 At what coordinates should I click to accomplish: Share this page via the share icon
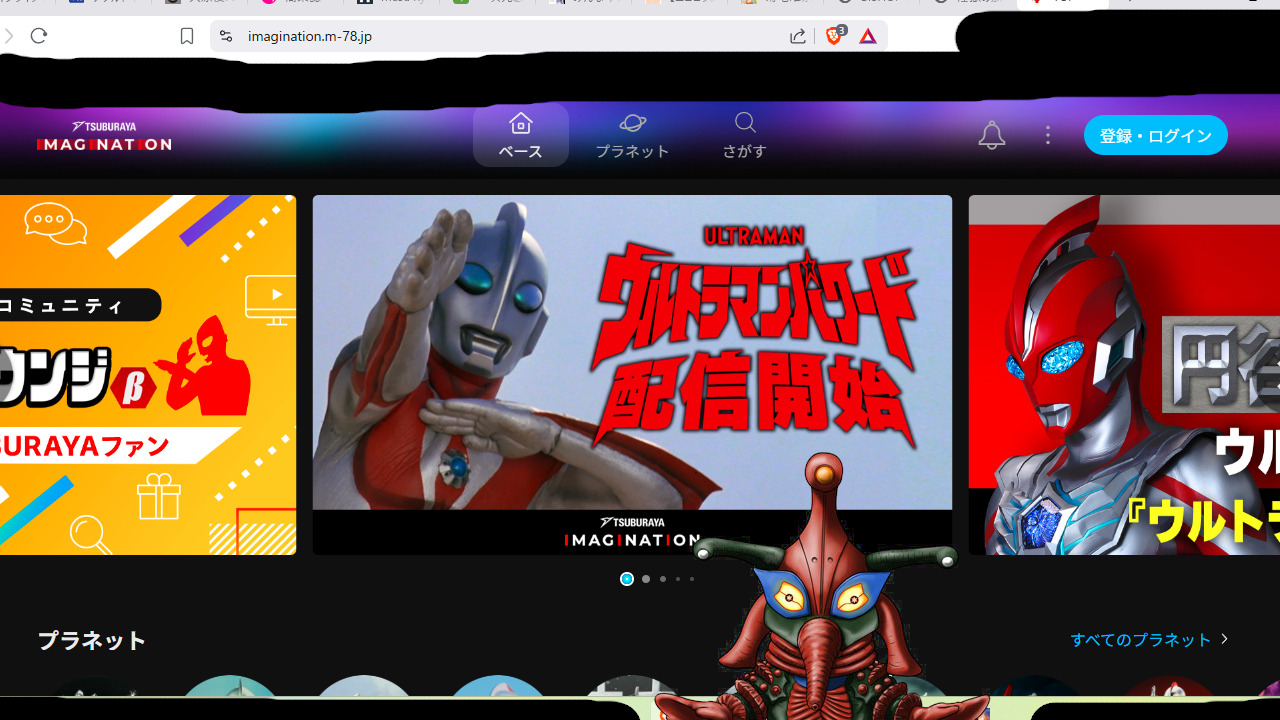798,36
